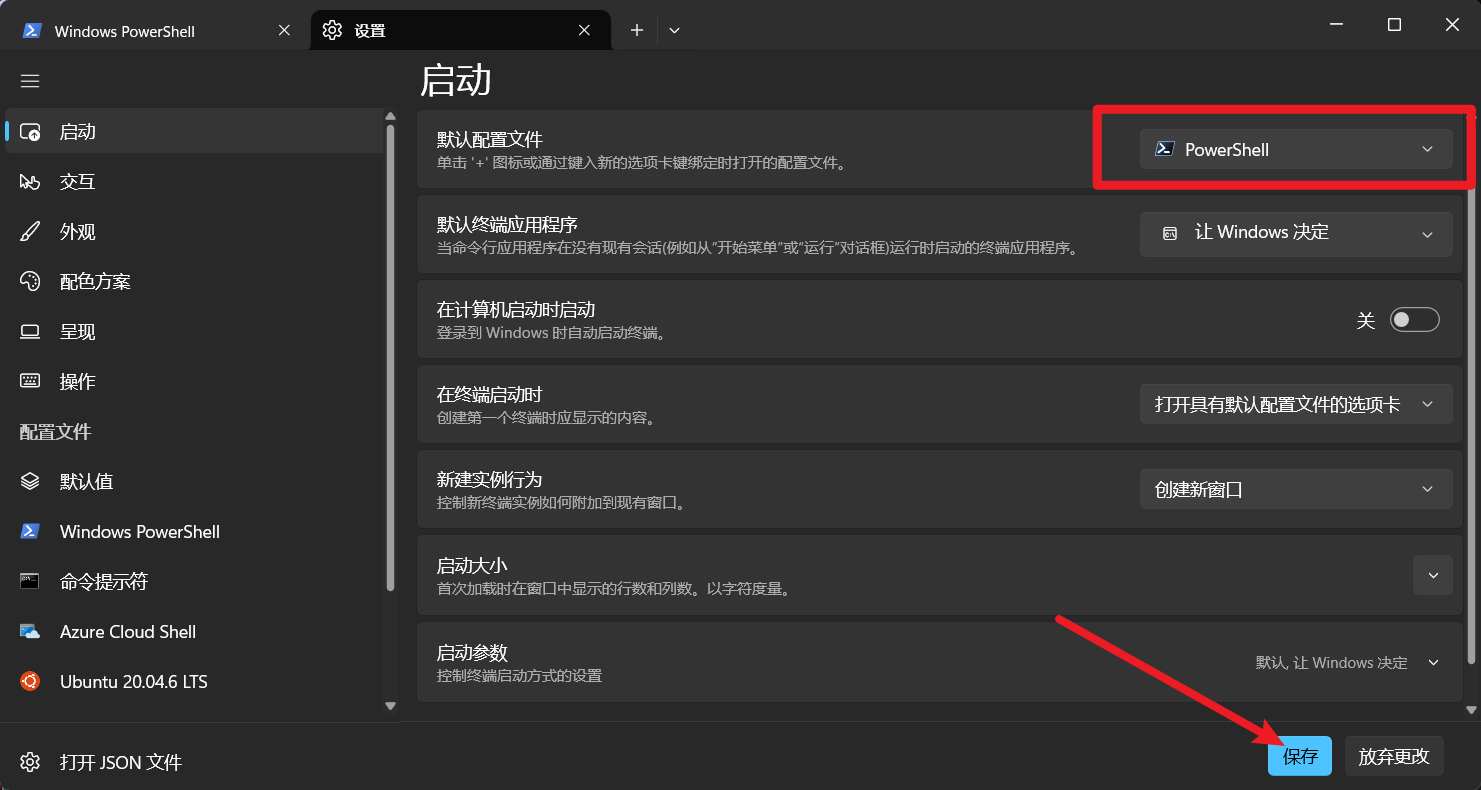
Task: Click the 默认值 layers icon
Action: [30, 482]
